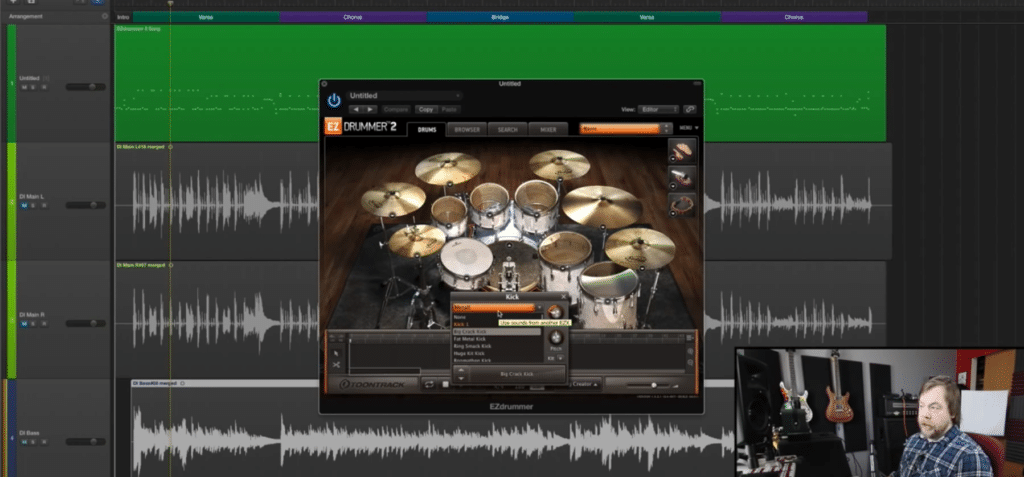Mute the DI Main L track
The width and height of the screenshot is (1024, 477).
(x=24, y=205)
